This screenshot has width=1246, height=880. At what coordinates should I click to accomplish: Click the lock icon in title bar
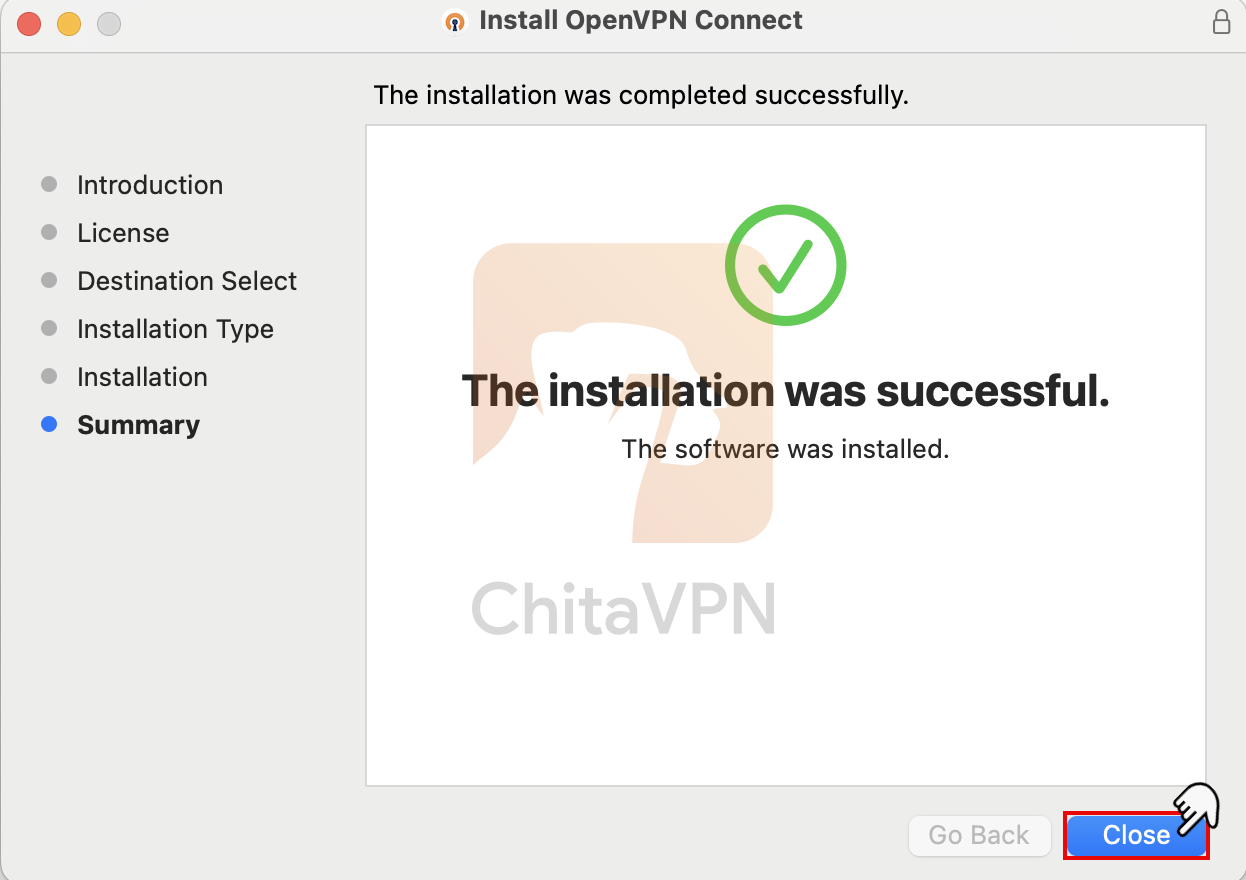tap(1221, 22)
